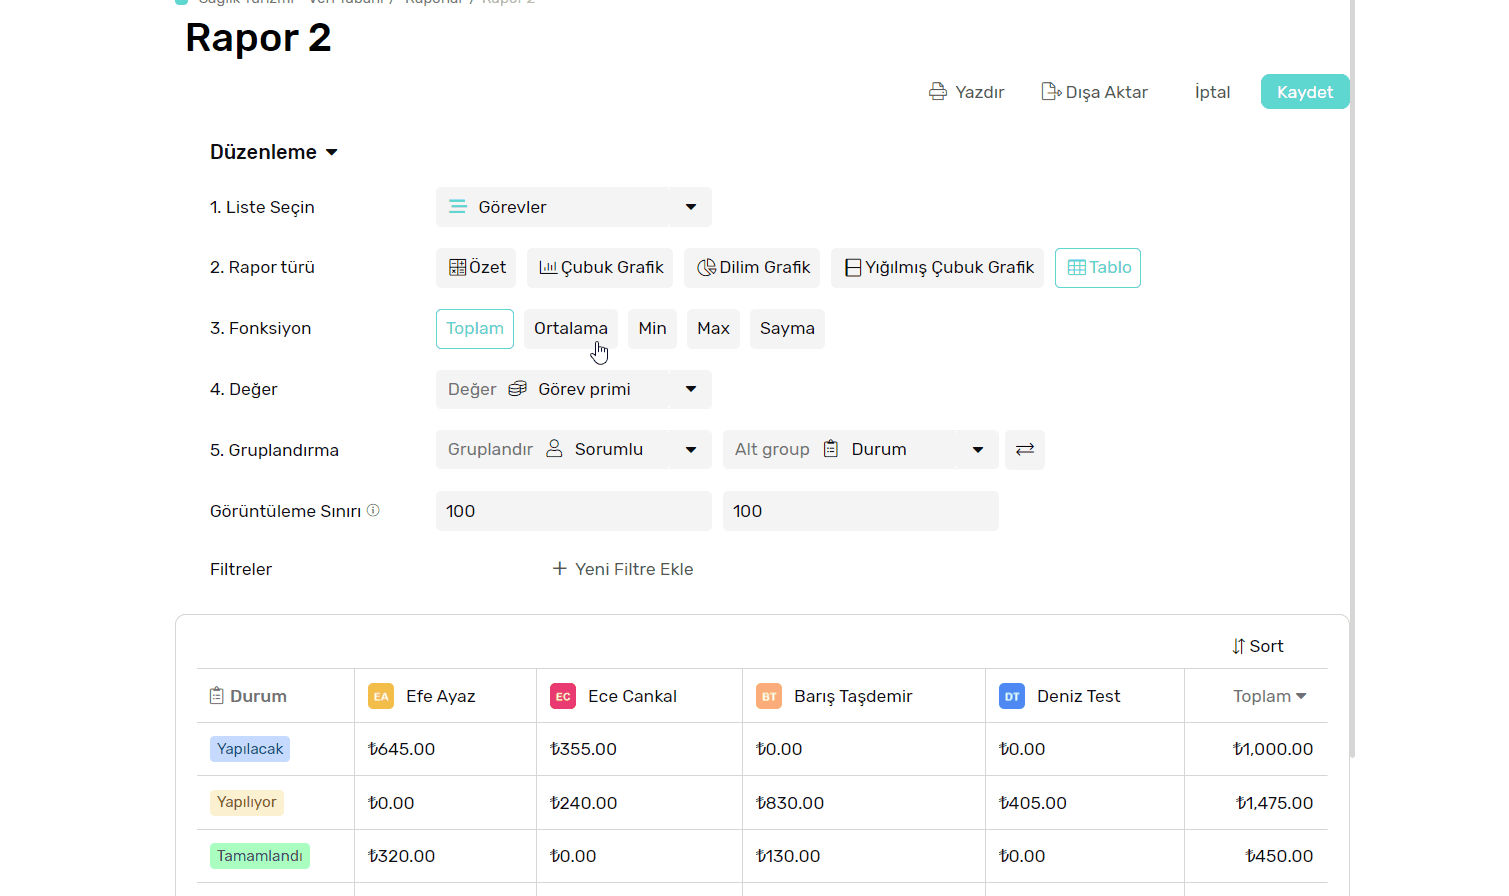The image size is (1509, 896).
Task: Click the Dışa Aktar button label
Action: (1107, 92)
